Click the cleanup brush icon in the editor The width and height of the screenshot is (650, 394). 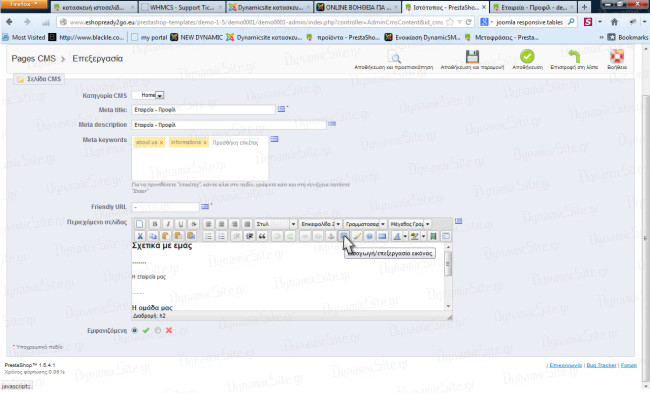[x=357, y=236]
